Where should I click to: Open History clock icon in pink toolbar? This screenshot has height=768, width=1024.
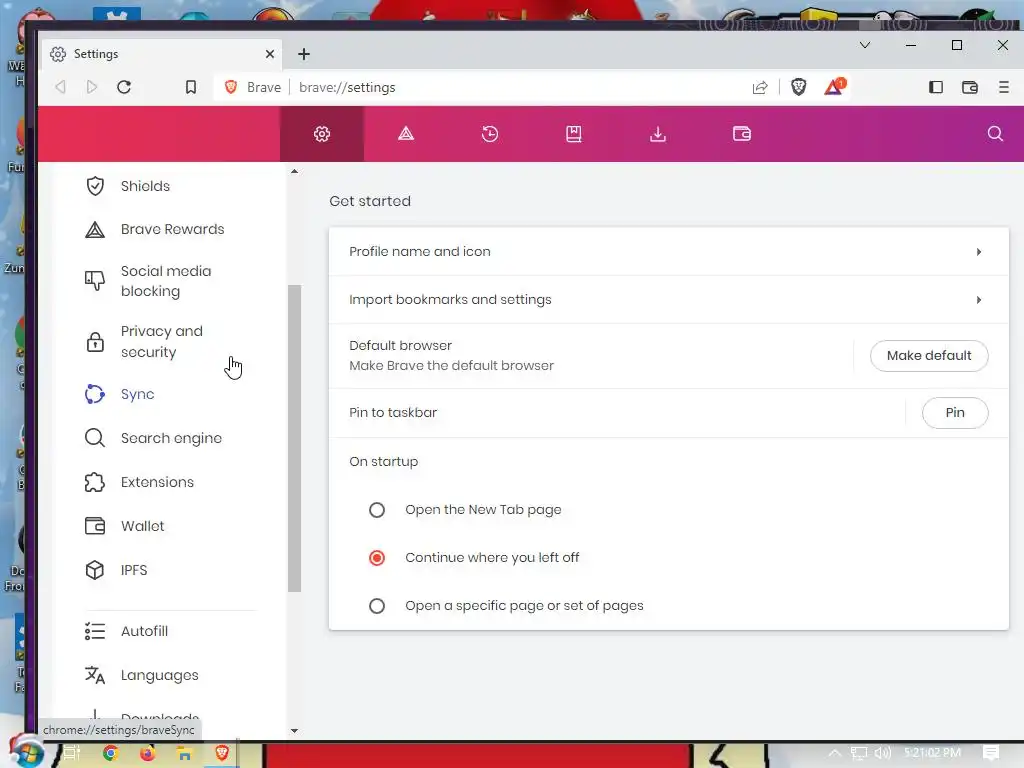click(x=490, y=134)
